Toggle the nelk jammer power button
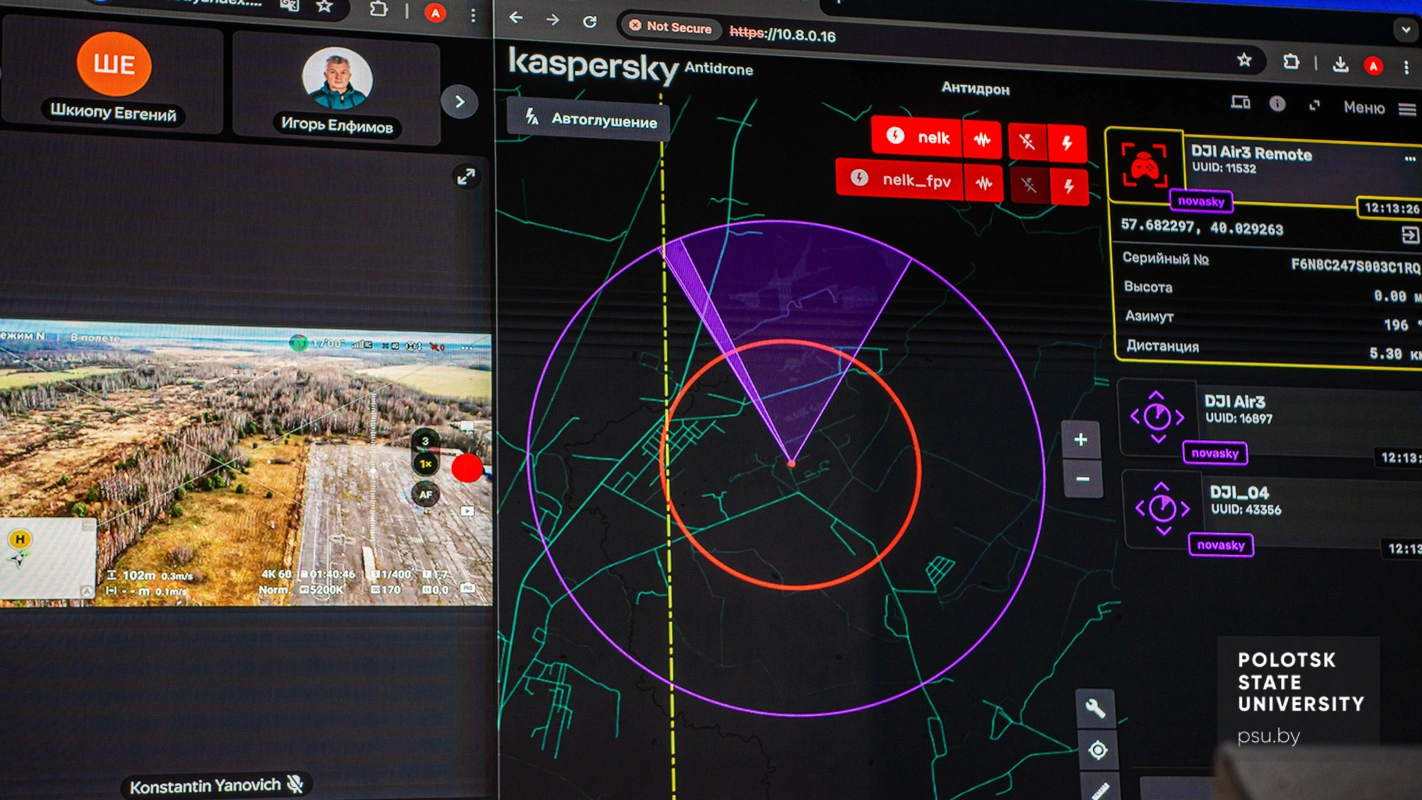This screenshot has width=1422, height=800. (895, 136)
